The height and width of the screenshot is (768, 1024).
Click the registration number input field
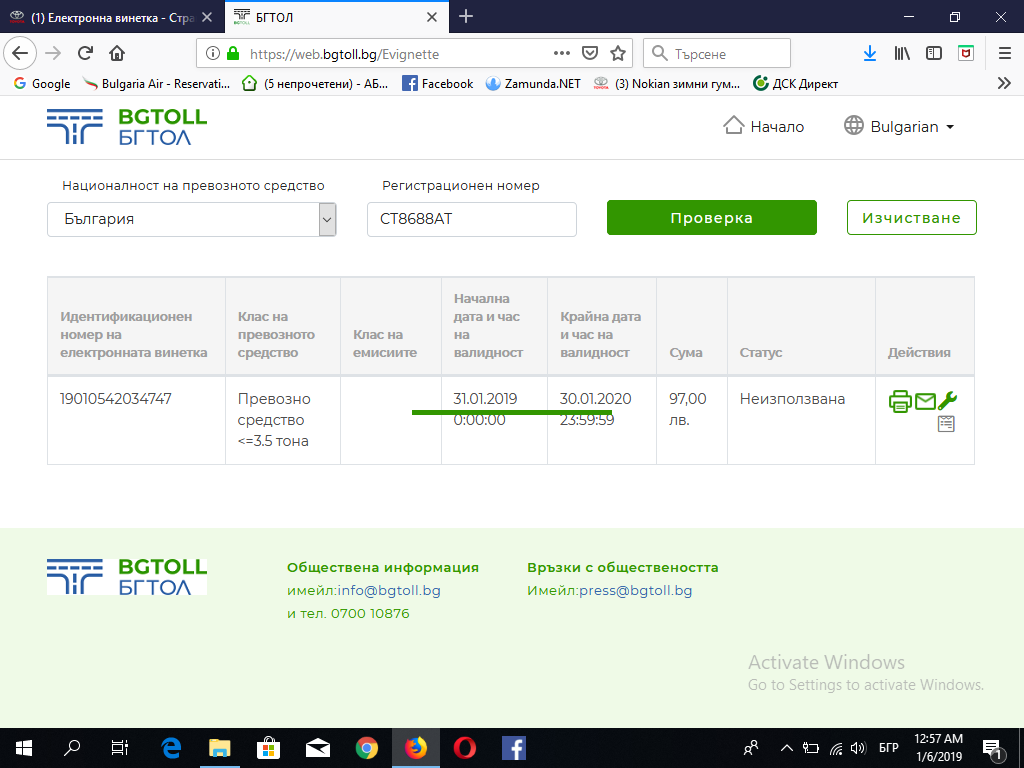point(471,219)
